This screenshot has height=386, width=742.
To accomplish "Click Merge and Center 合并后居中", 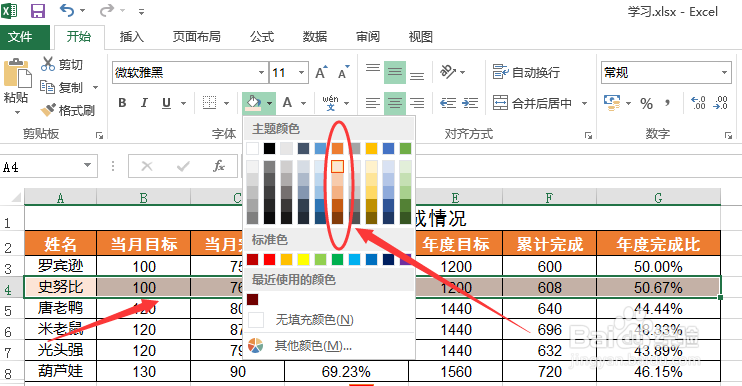I will tap(533, 103).
